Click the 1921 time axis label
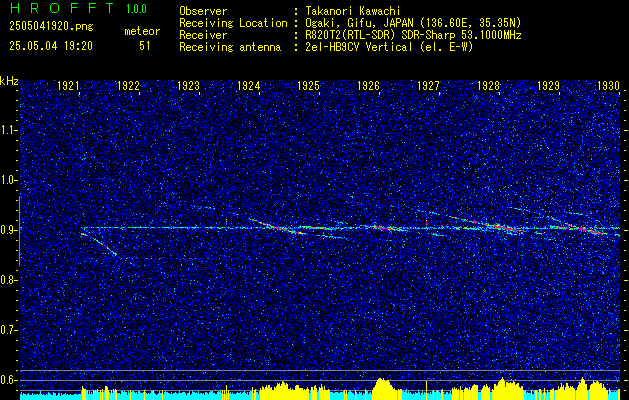The image size is (629, 400). click(x=68, y=85)
